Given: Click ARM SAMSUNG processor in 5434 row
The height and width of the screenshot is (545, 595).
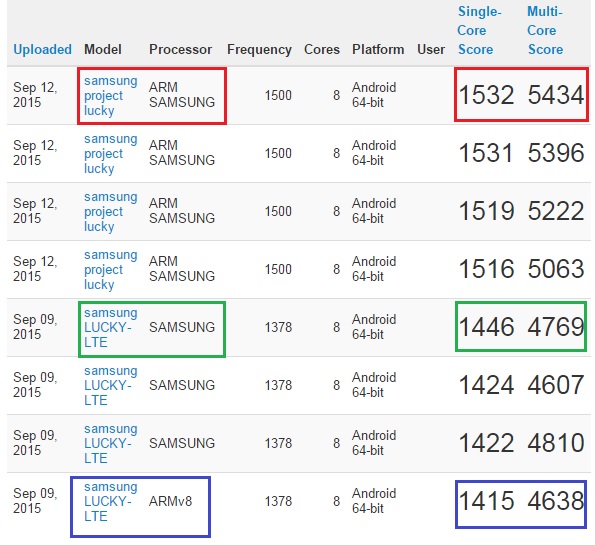Looking at the screenshot, I should click(182, 95).
